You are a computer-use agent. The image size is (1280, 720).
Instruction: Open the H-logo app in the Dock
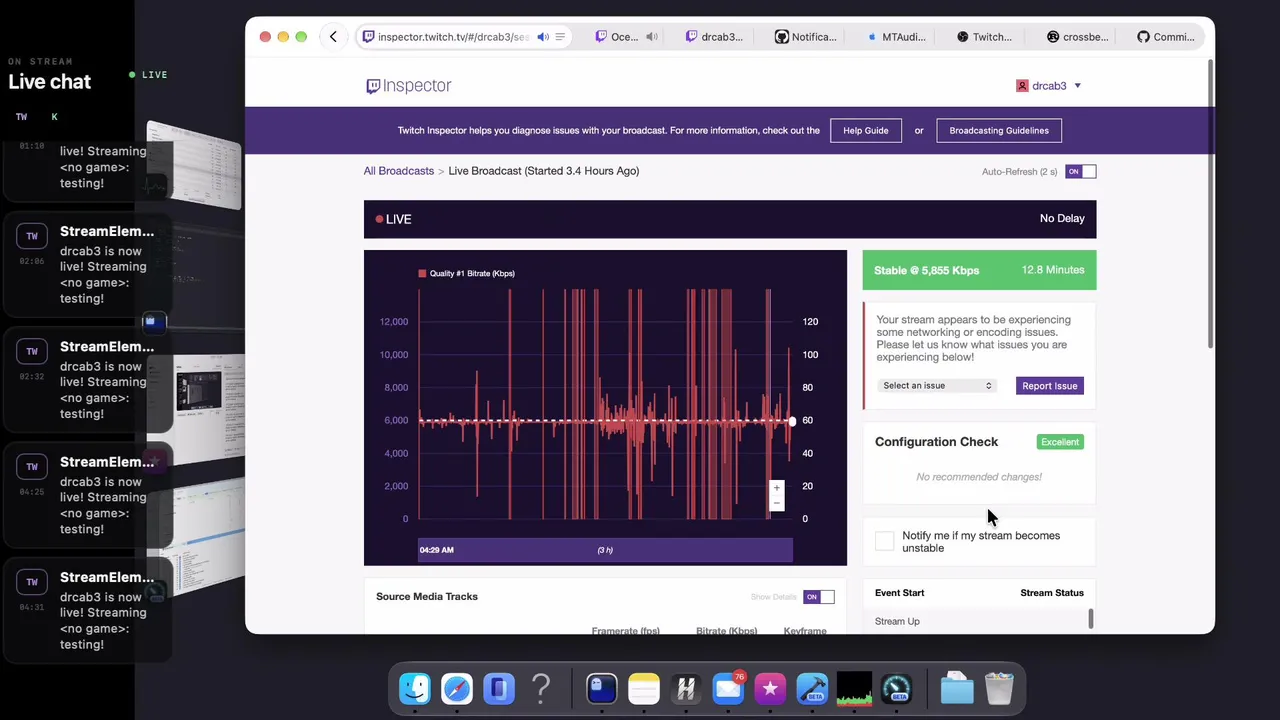(686, 688)
